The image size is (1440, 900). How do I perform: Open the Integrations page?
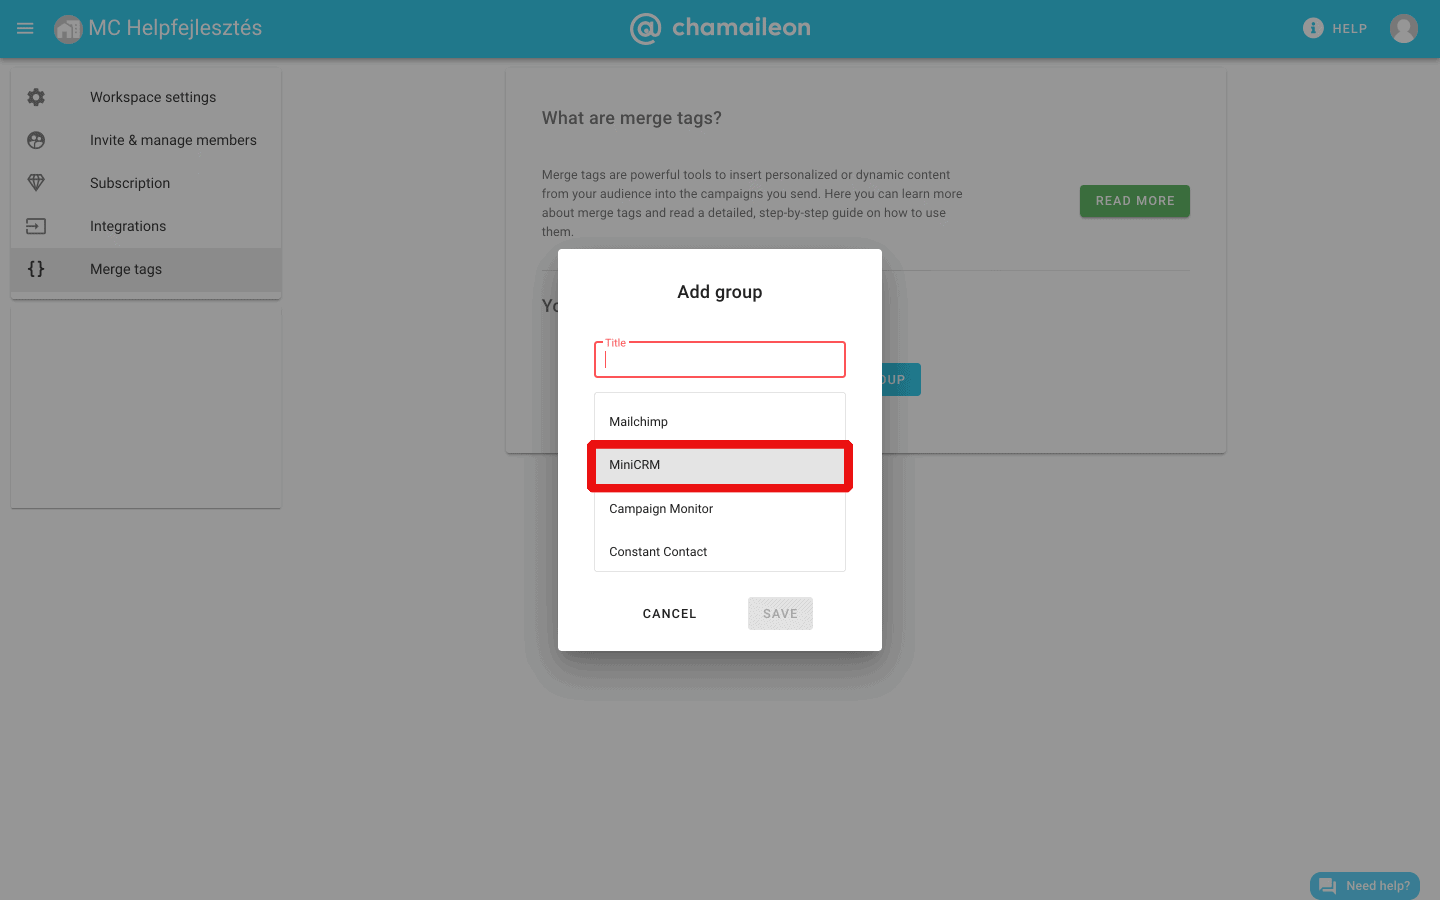coord(146,226)
